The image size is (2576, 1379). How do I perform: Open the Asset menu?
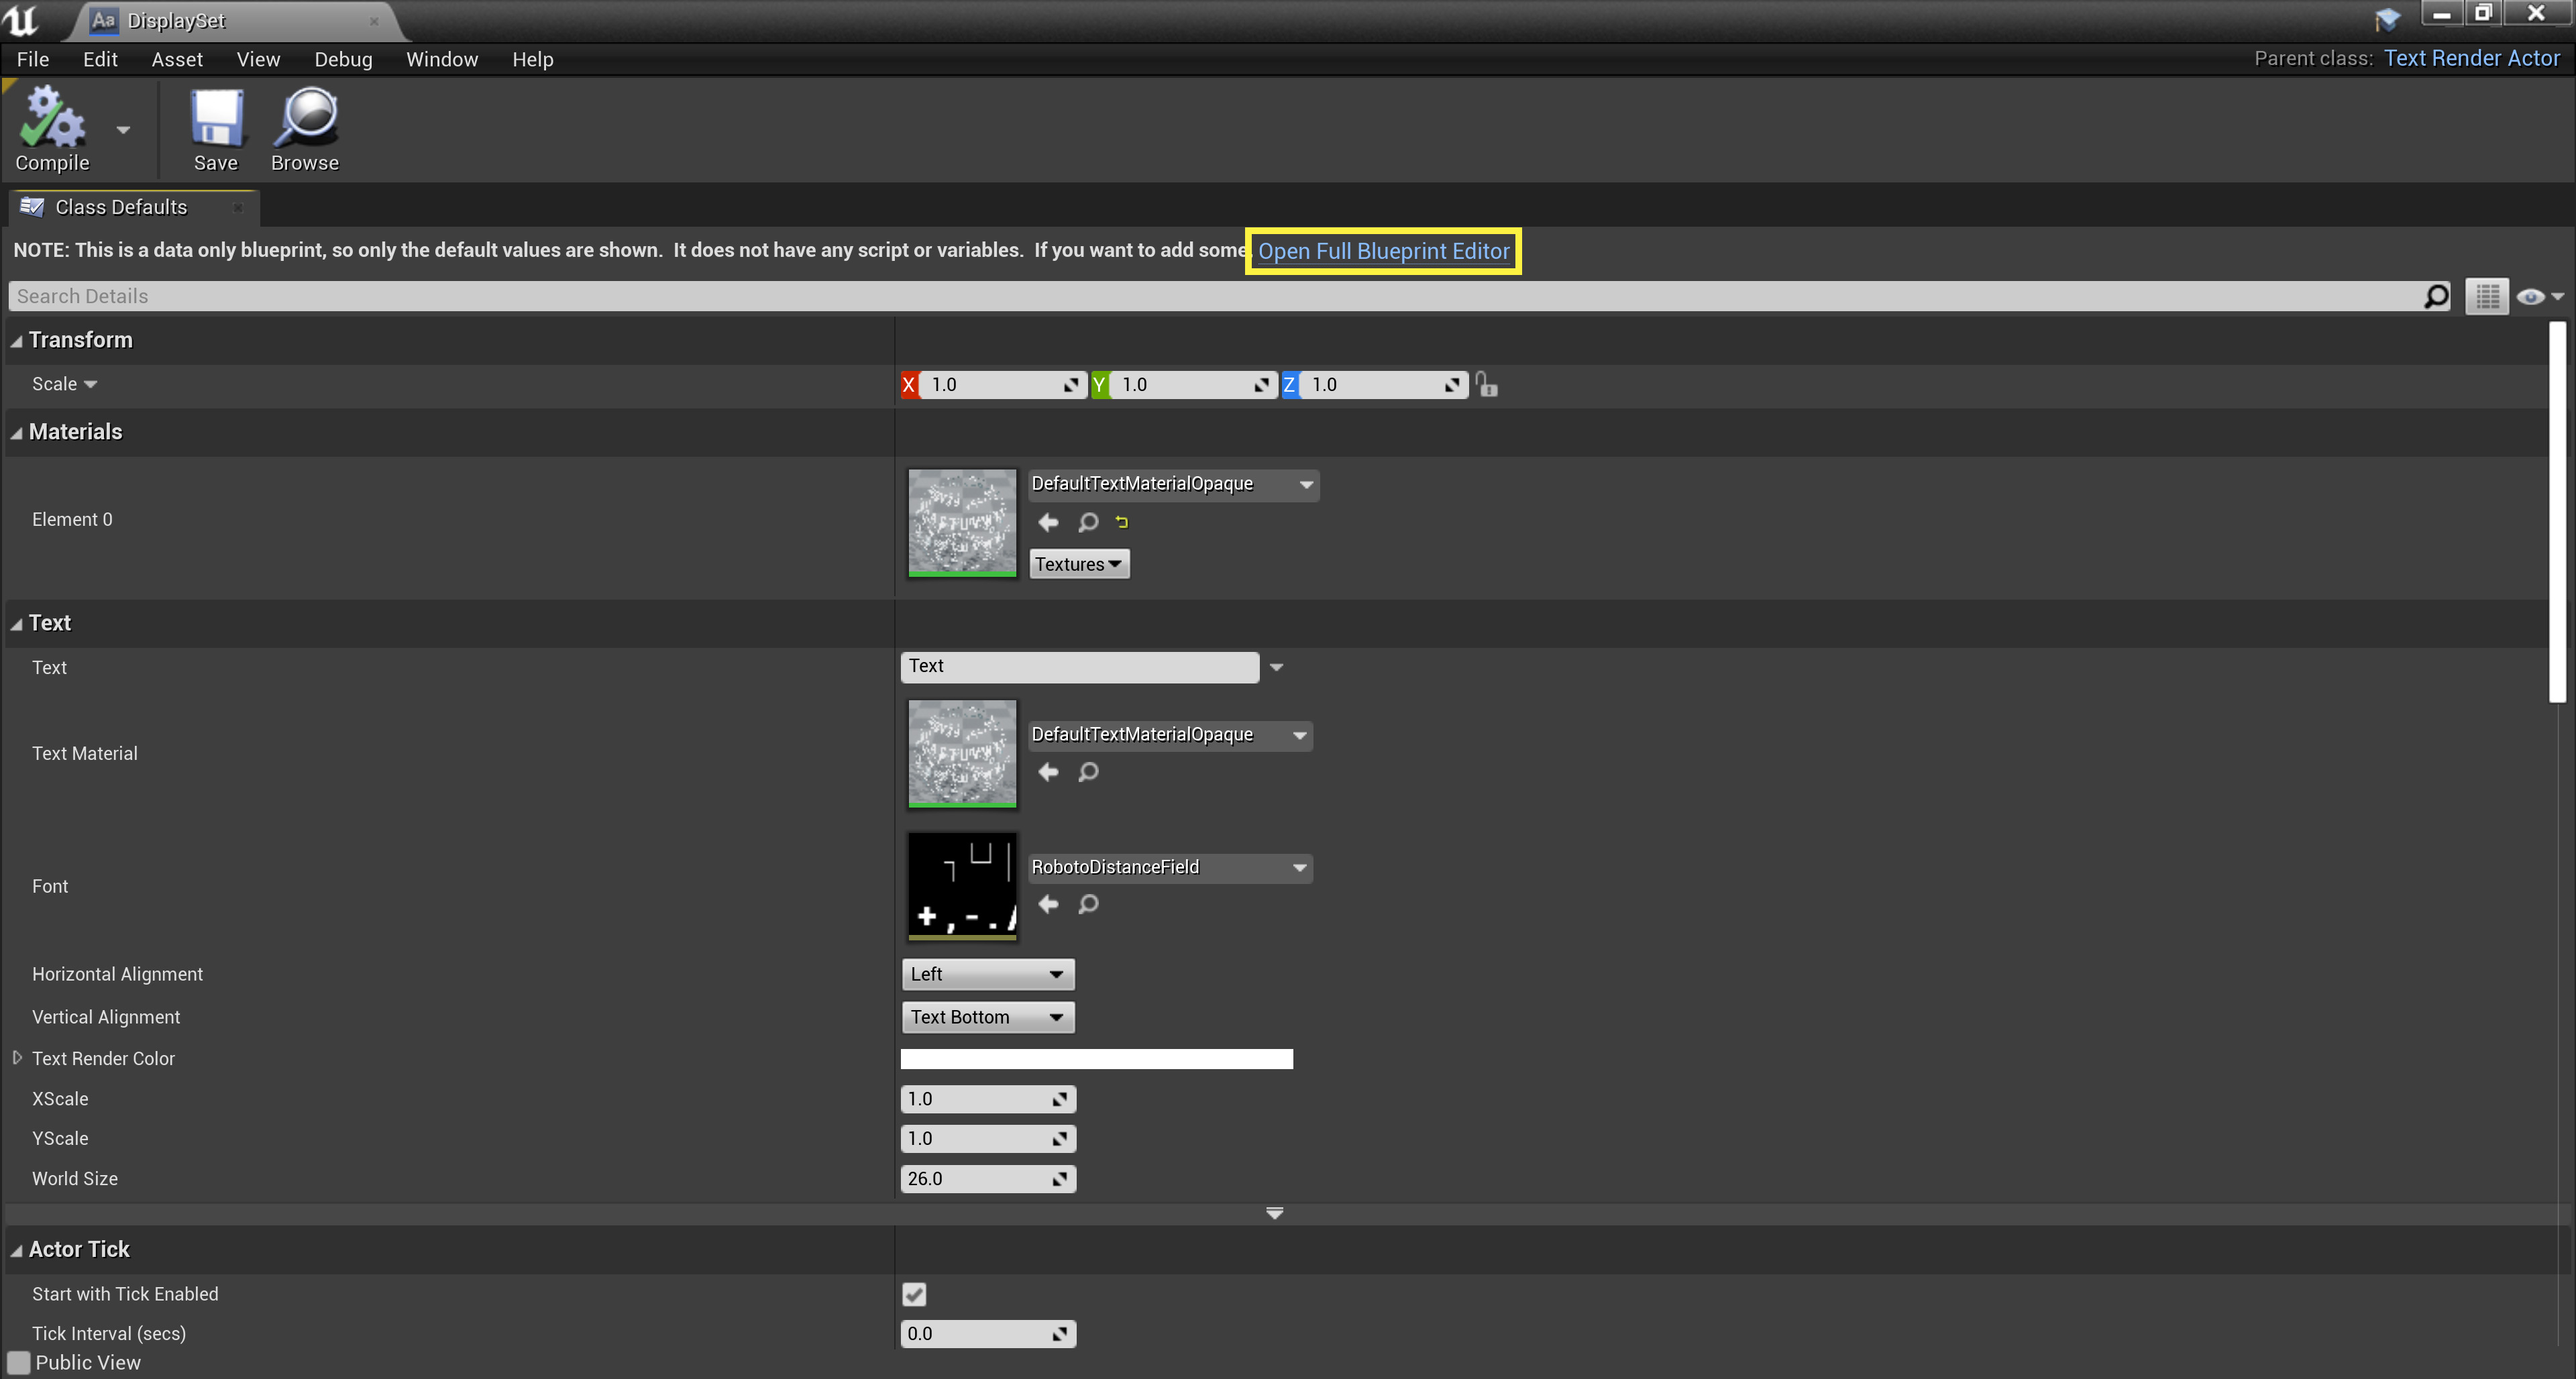(x=177, y=59)
